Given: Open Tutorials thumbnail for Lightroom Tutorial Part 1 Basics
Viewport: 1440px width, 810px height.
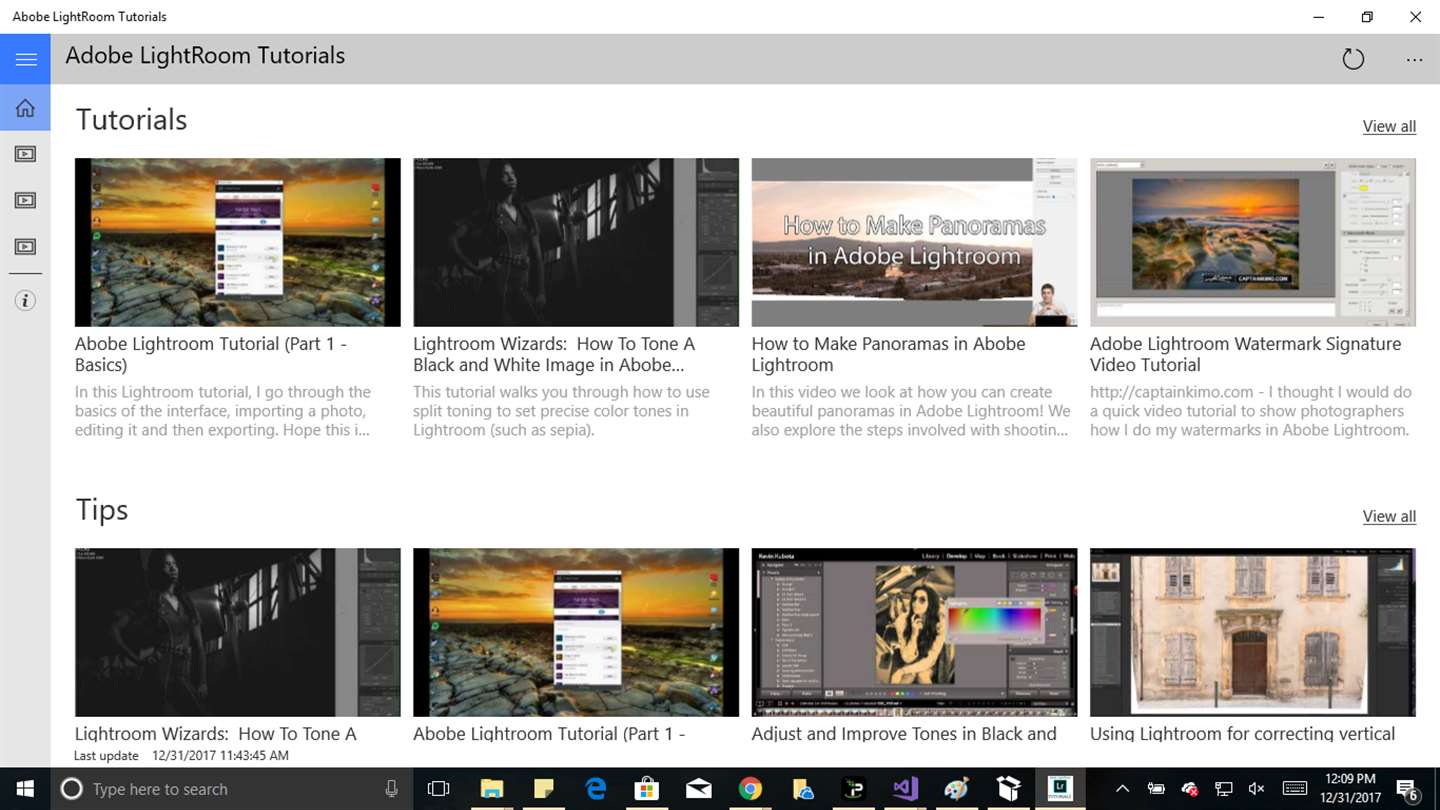Looking at the screenshot, I should pyautogui.click(x=238, y=242).
